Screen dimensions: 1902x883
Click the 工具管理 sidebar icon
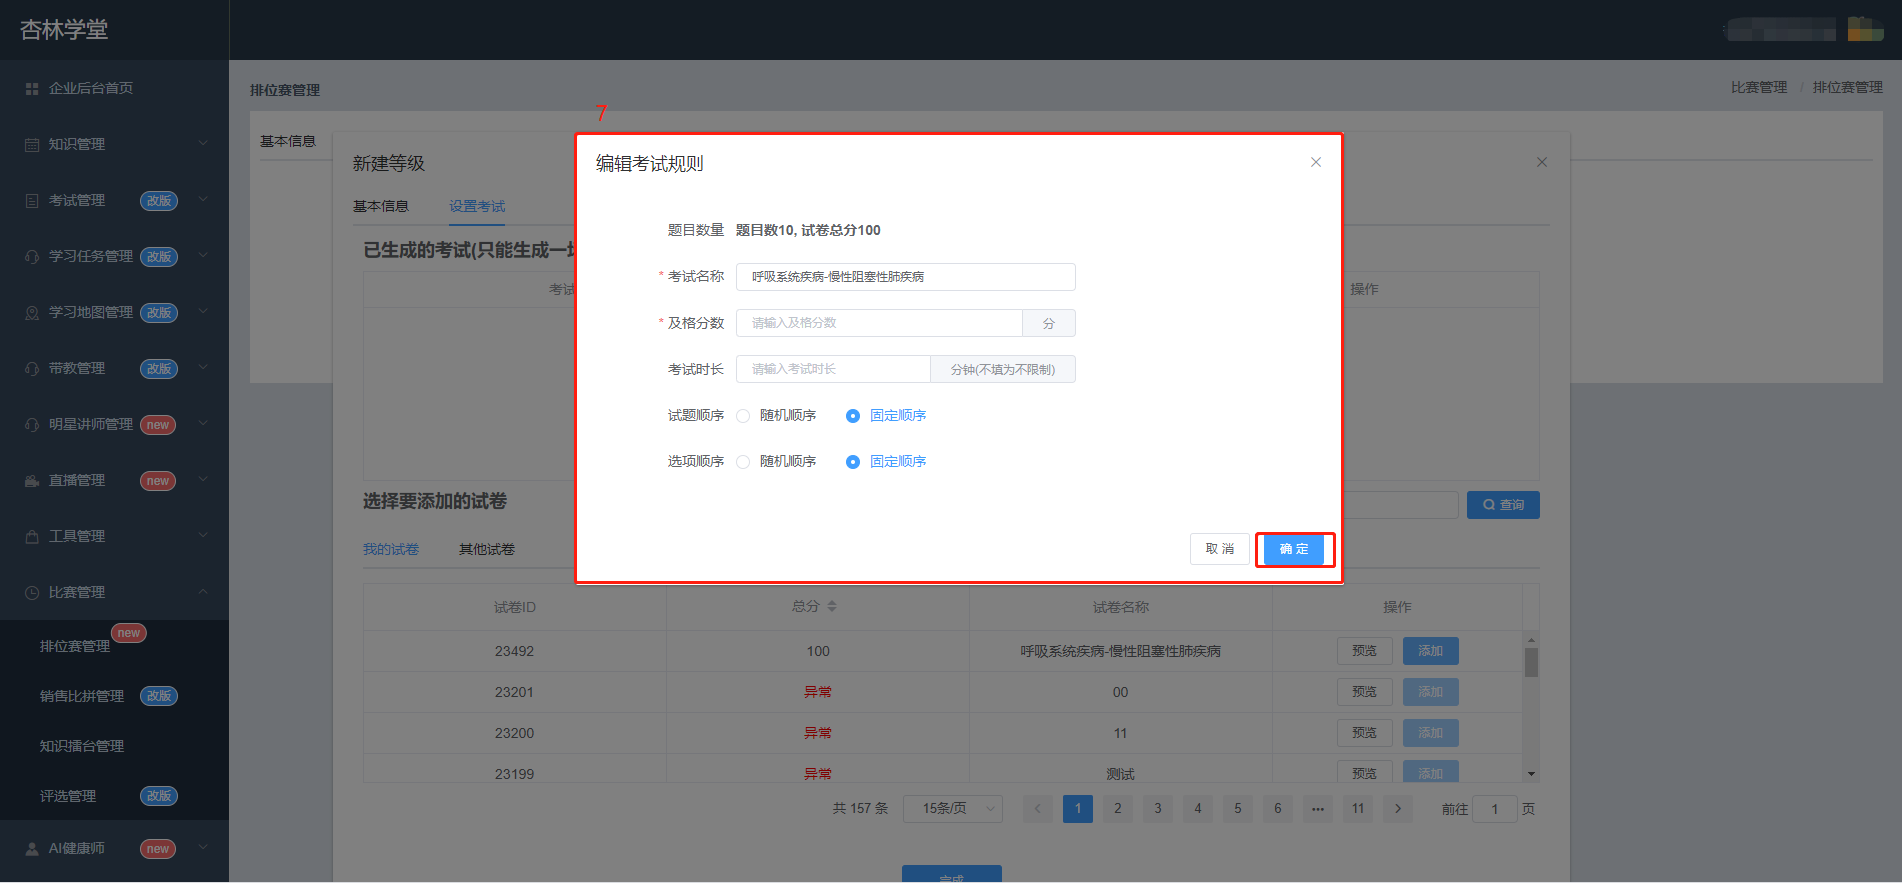click(x=32, y=537)
